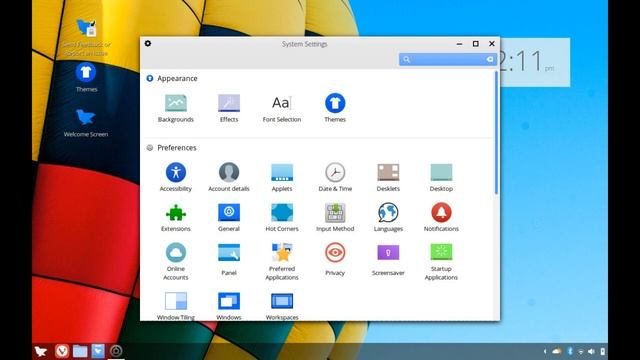Open Panel settings

[229, 260]
